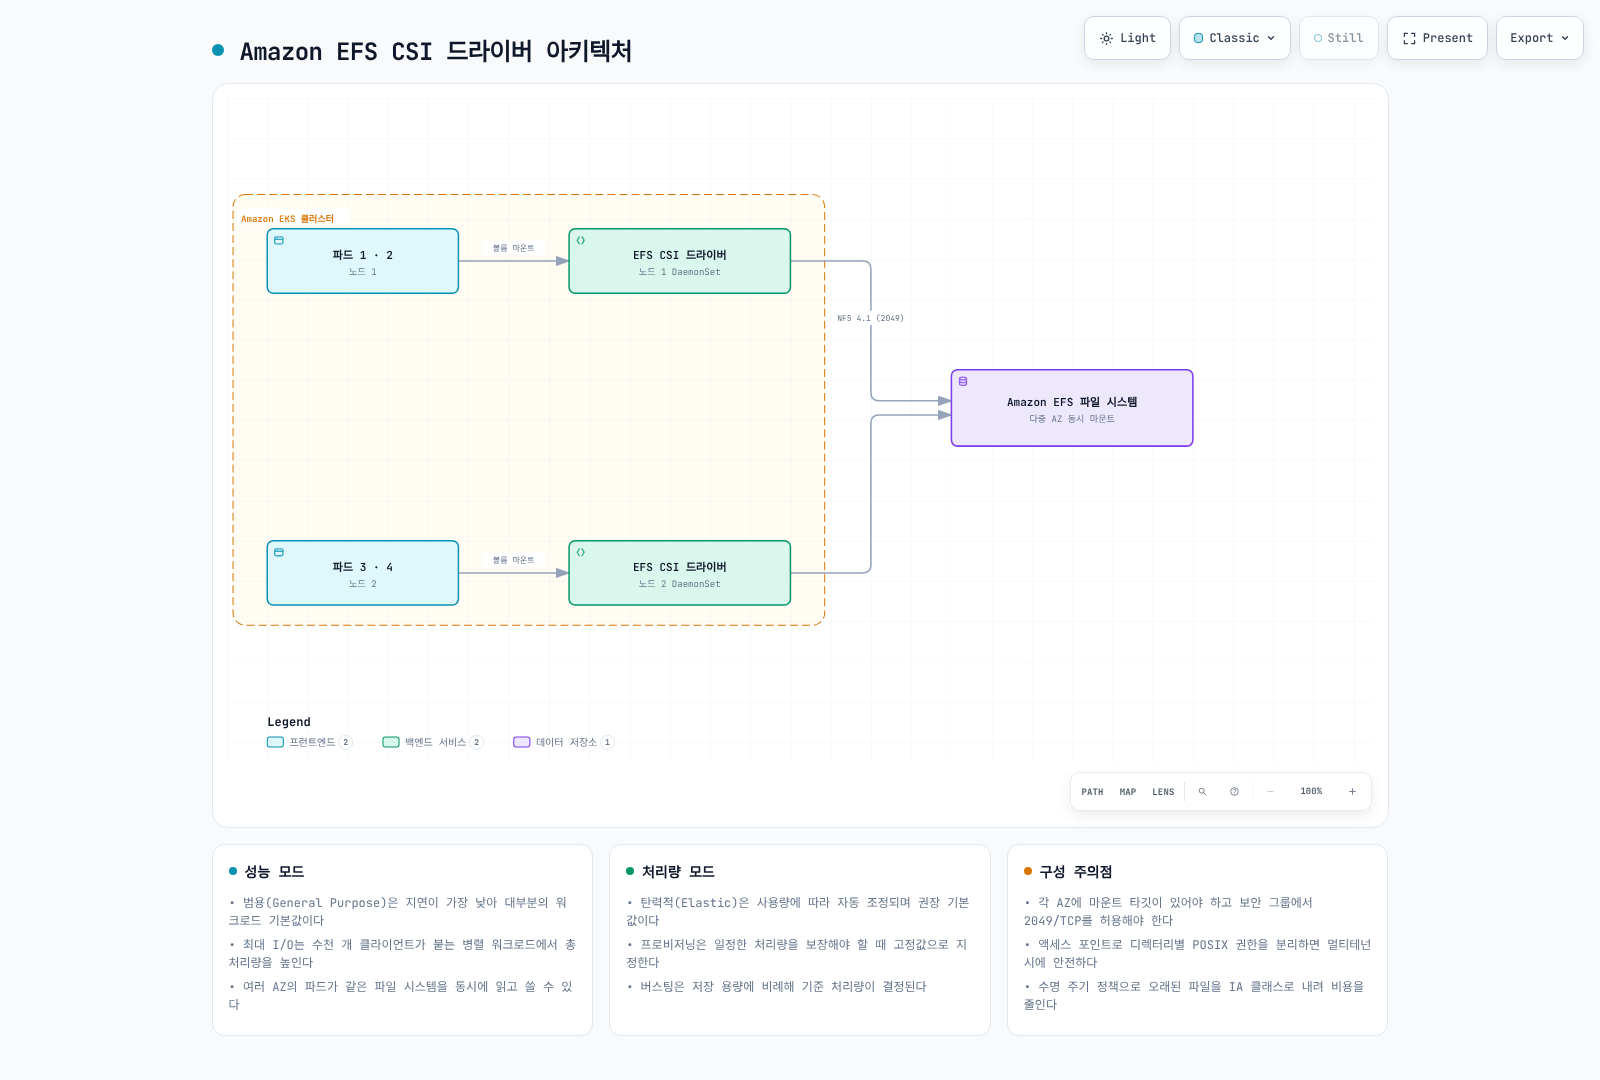Zoom out with the minus icon
This screenshot has width=1600, height=1080.
click(x=1270, y=791)
